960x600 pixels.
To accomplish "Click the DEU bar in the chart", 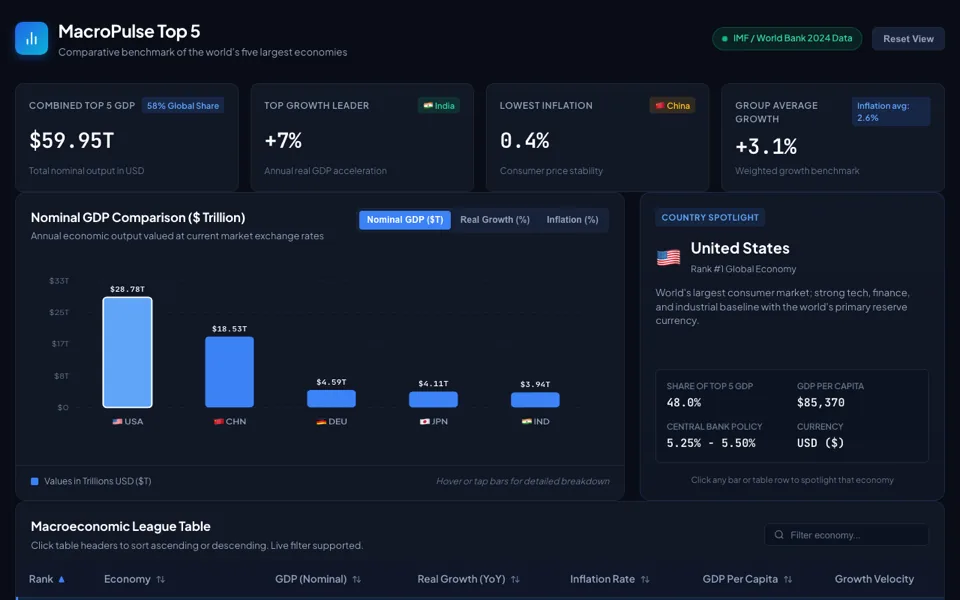I will (331, 399).
